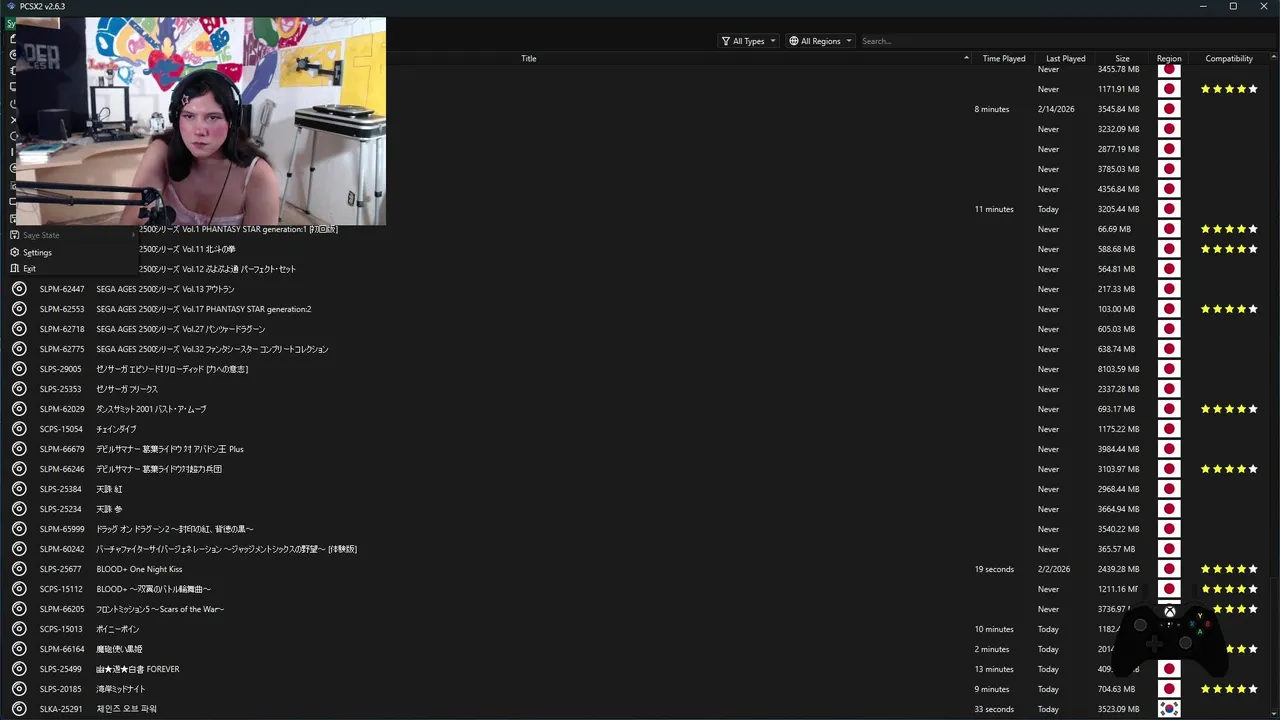Click the disc icon for SLPM-66679
This screenshot has width=1280, height=720.
pyautogui.click(x=19, y=449)
